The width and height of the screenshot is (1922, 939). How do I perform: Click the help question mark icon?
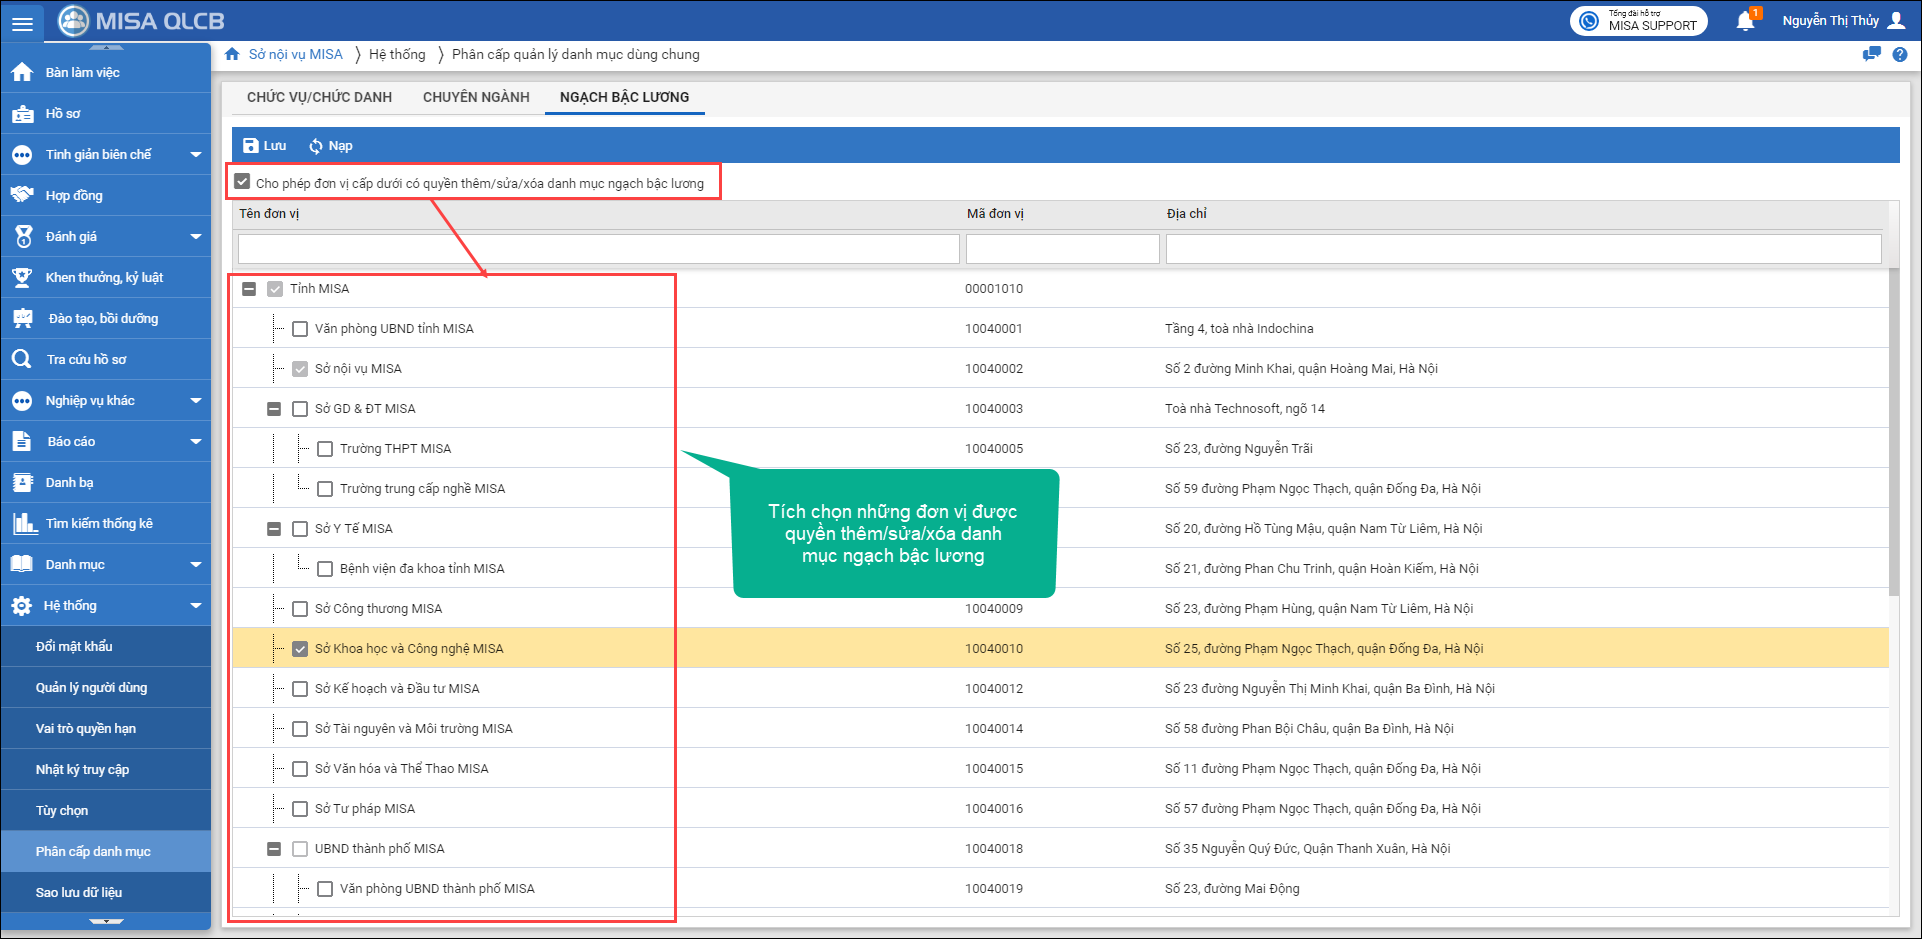1899,55
